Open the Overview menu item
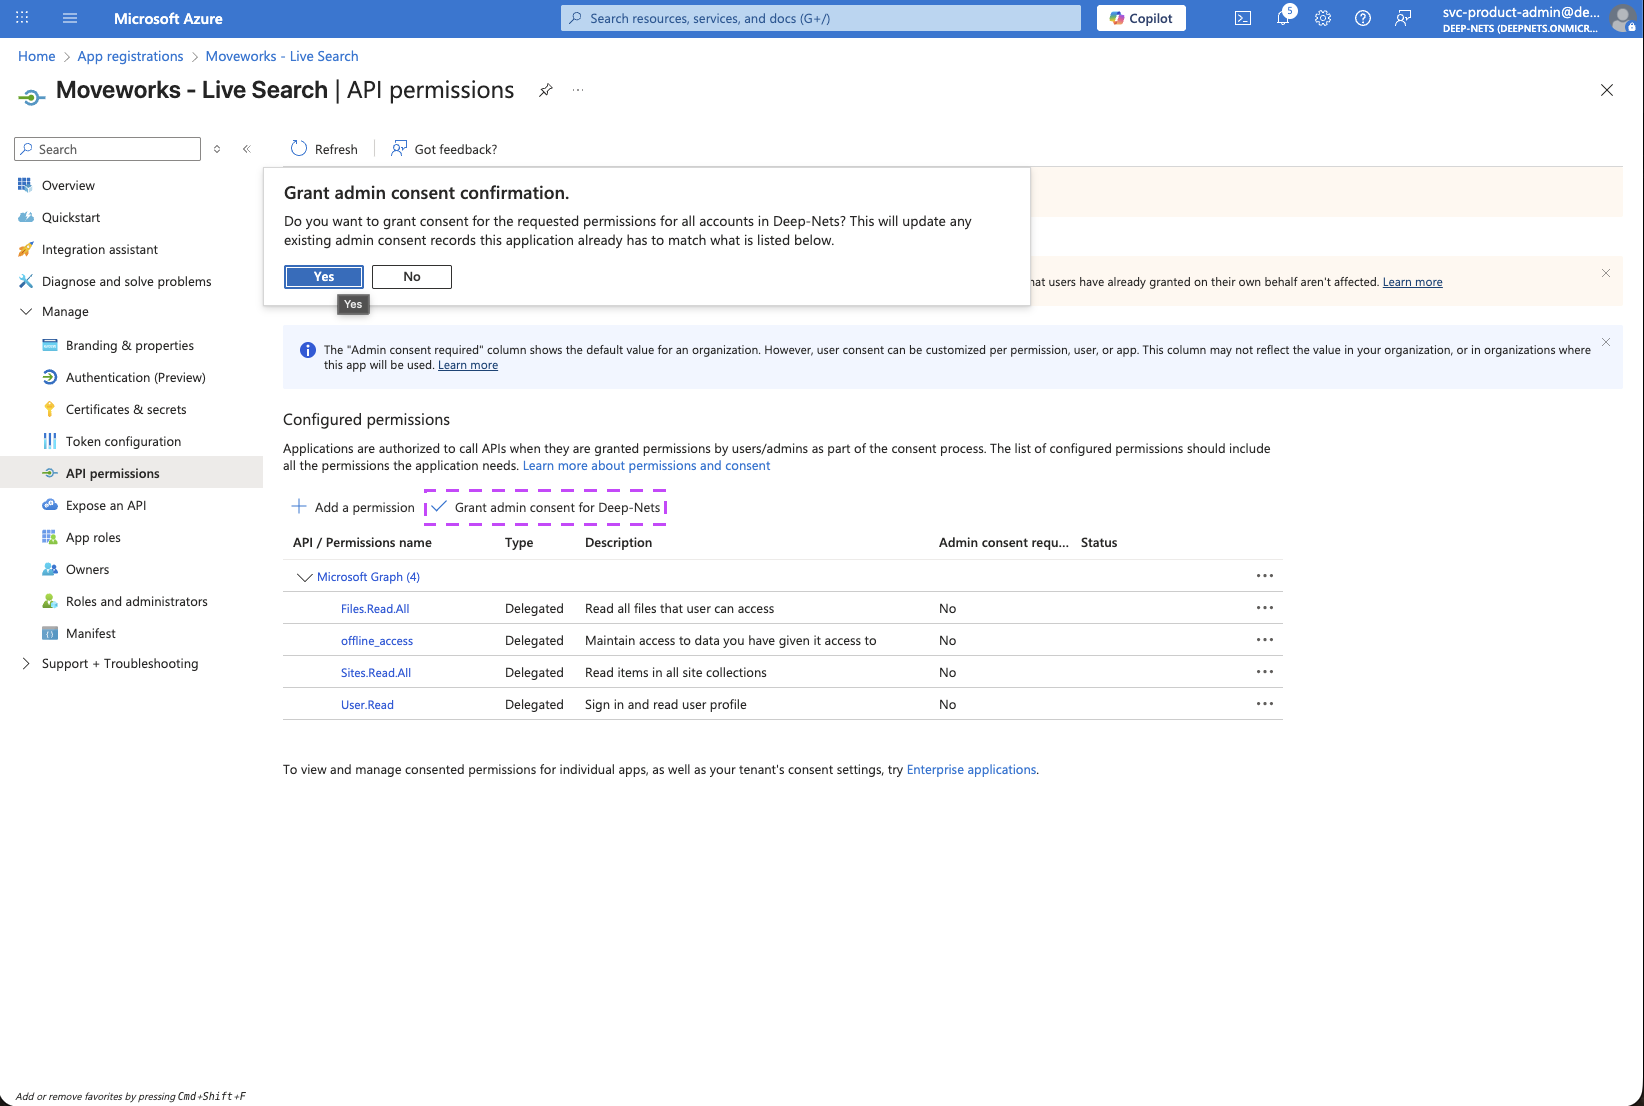The image size is (1644, 1106). click(x=68, y=185)
